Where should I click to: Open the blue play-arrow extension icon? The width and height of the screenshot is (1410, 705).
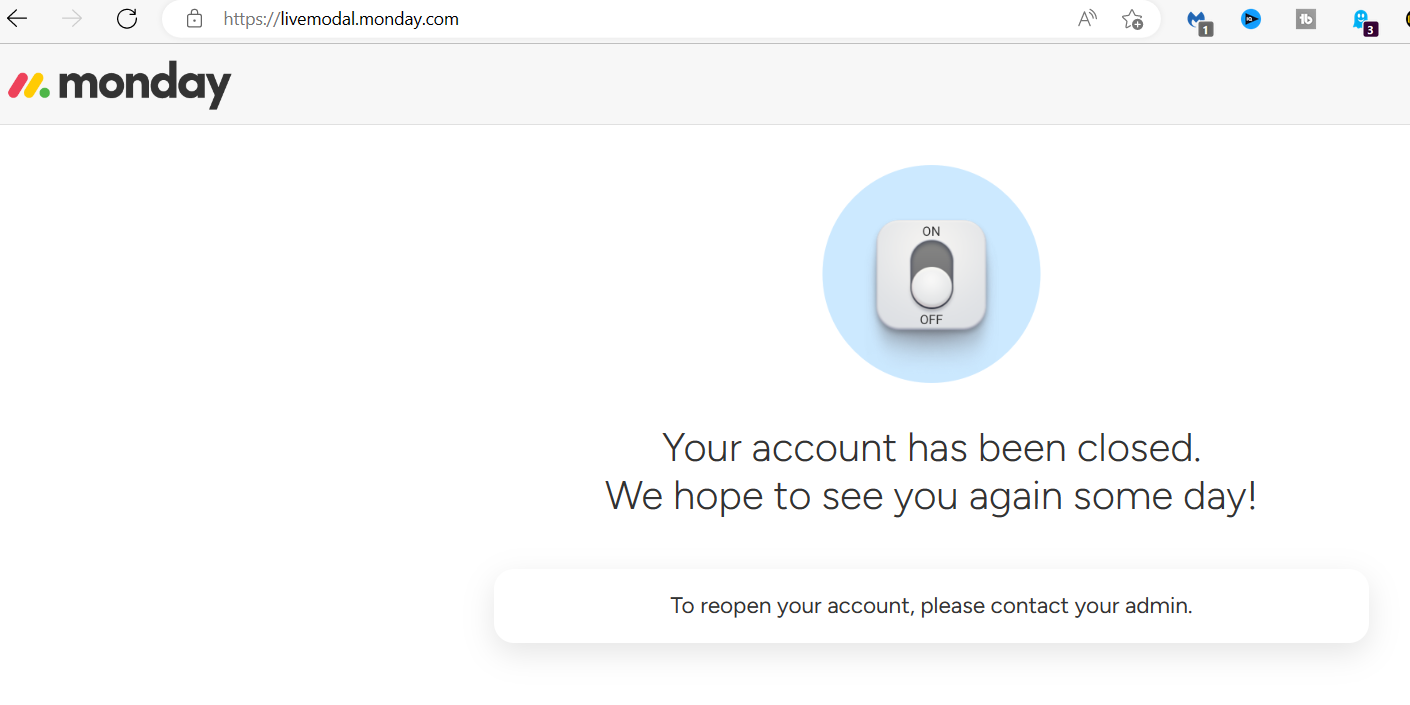pos(1251,19)
